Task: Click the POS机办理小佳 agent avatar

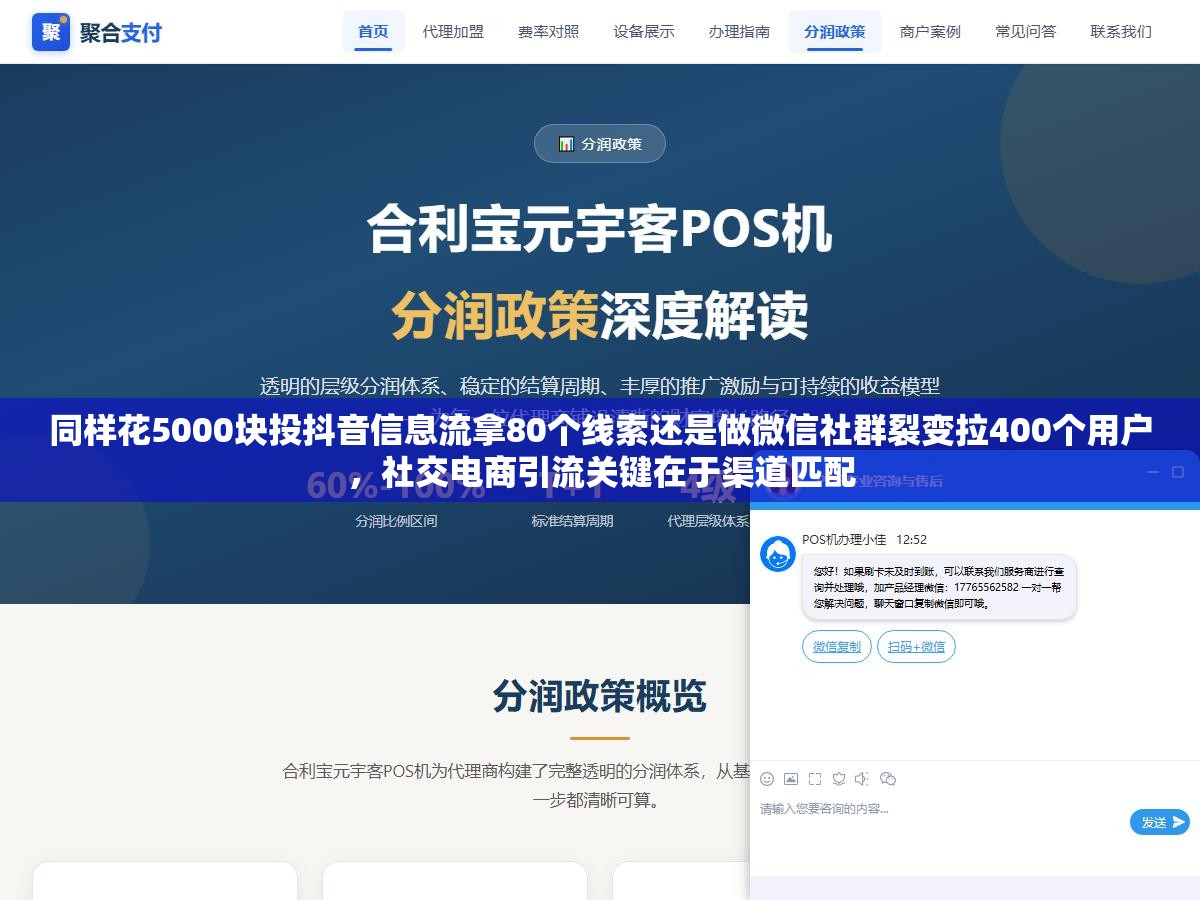Action: pos(778,554)
